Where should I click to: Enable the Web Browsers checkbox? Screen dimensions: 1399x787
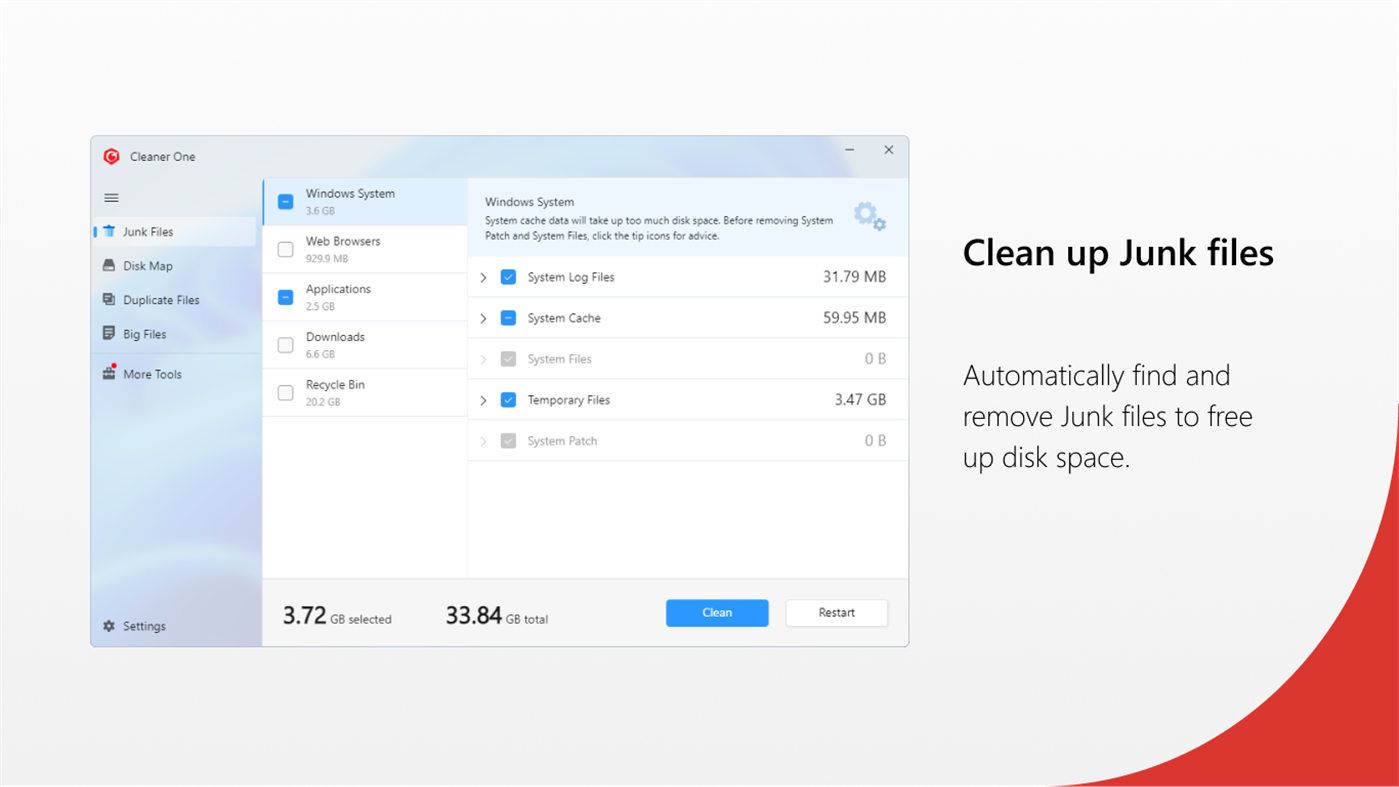click(x=284, y=249)
